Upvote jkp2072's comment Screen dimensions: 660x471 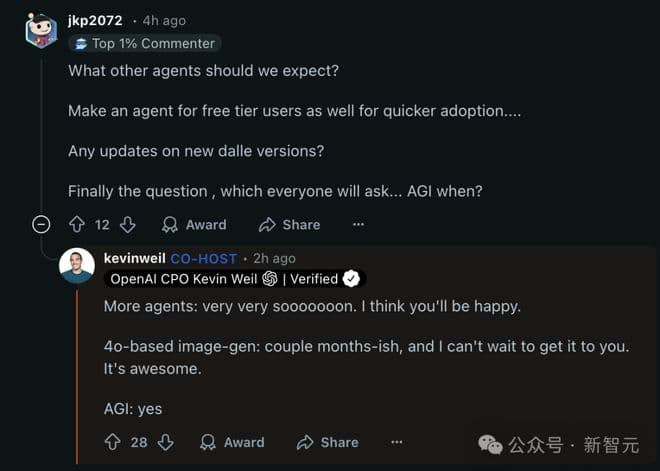click(x=77, y=225)
